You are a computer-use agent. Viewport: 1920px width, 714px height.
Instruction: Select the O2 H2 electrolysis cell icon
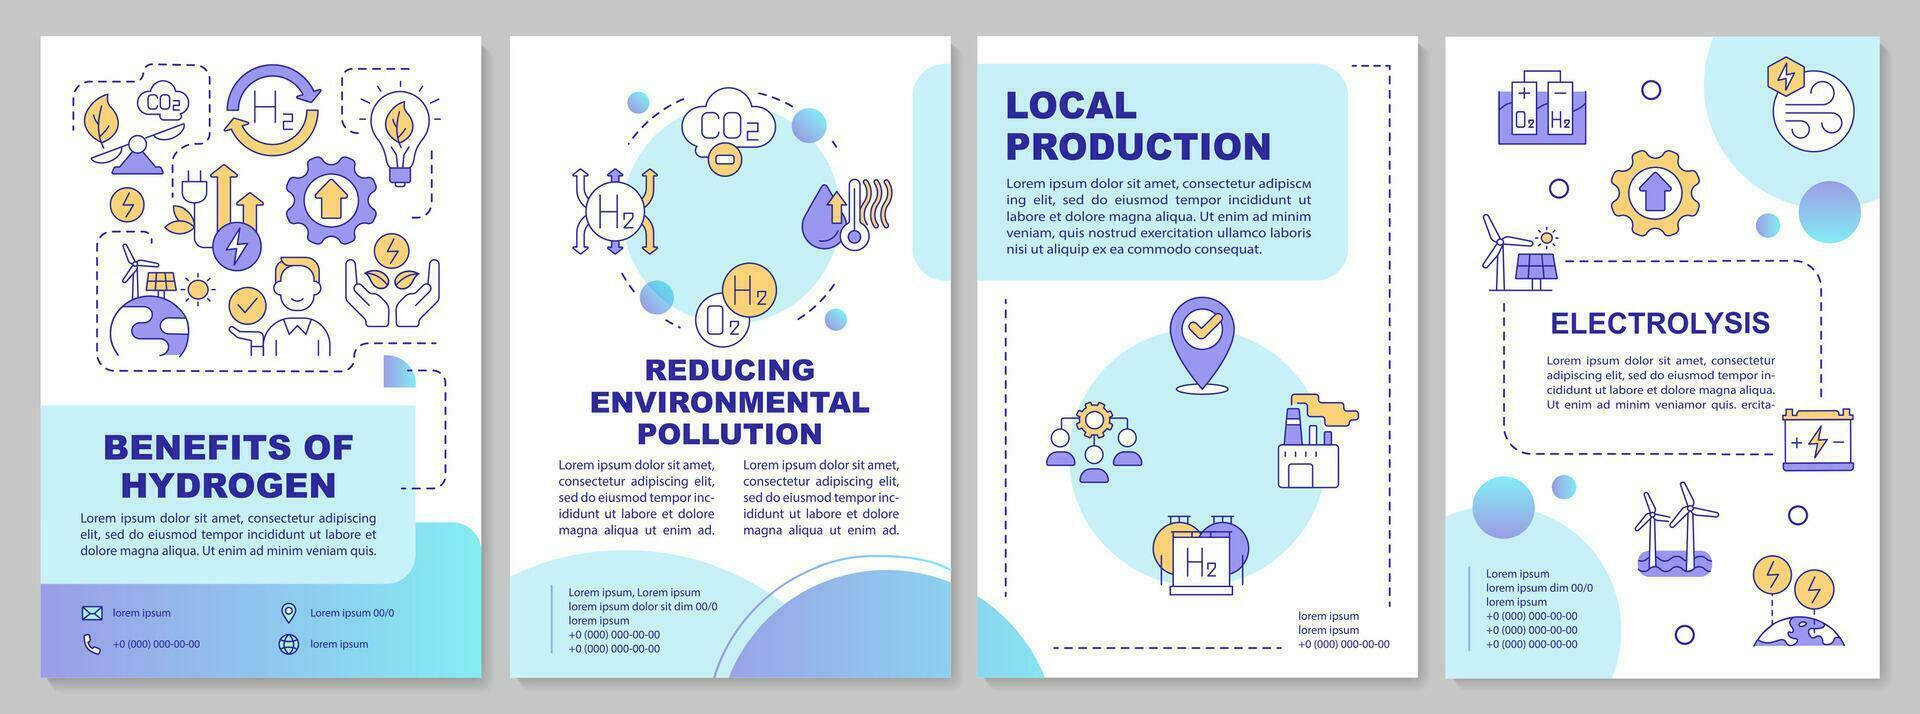(1542, 107)
